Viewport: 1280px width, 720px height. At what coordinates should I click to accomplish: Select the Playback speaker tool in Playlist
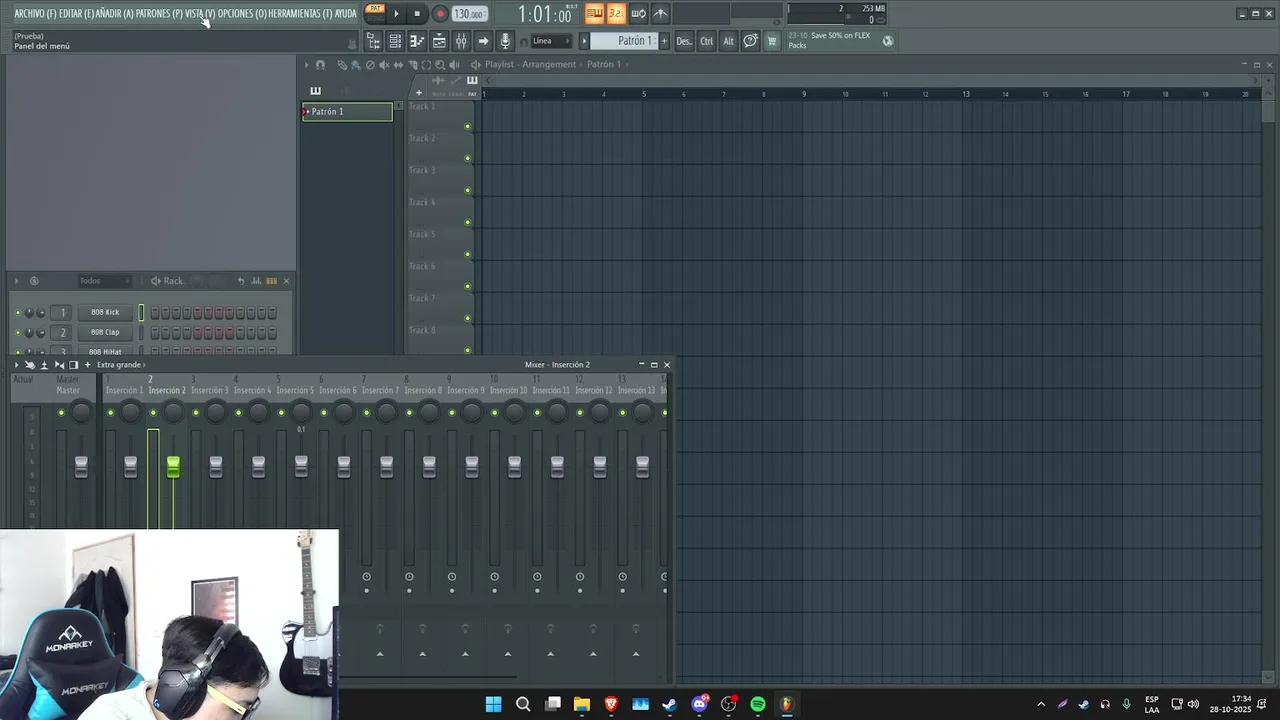tap(454, 65)
